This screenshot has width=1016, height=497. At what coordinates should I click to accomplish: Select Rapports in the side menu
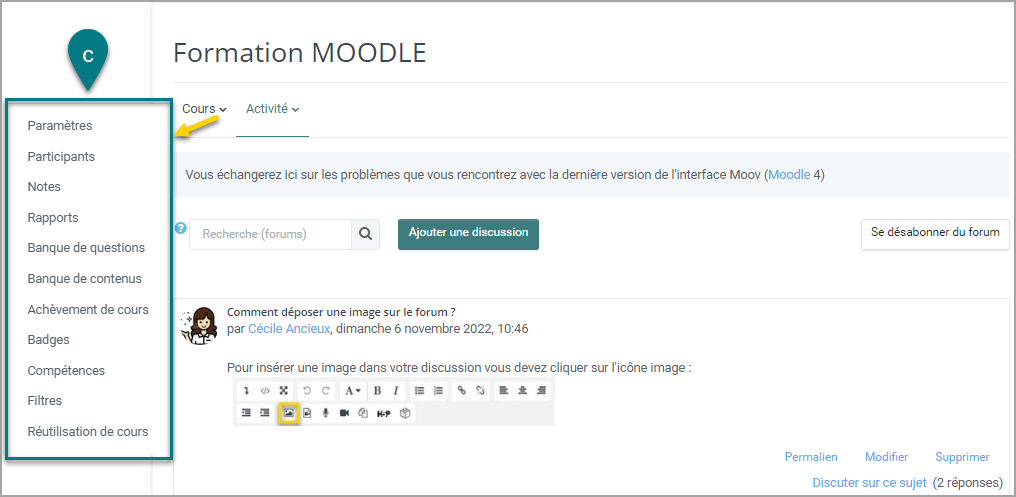(52, 218)
